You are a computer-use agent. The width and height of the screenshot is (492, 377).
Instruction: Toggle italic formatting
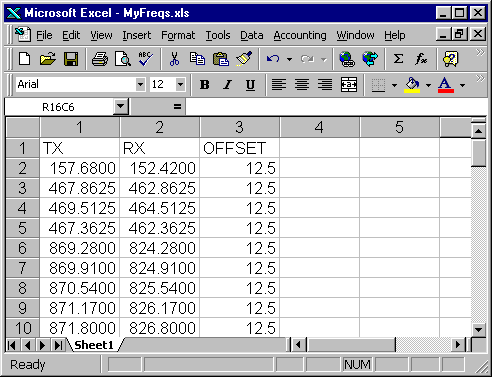pyautogui.click(x=227, y=85)
